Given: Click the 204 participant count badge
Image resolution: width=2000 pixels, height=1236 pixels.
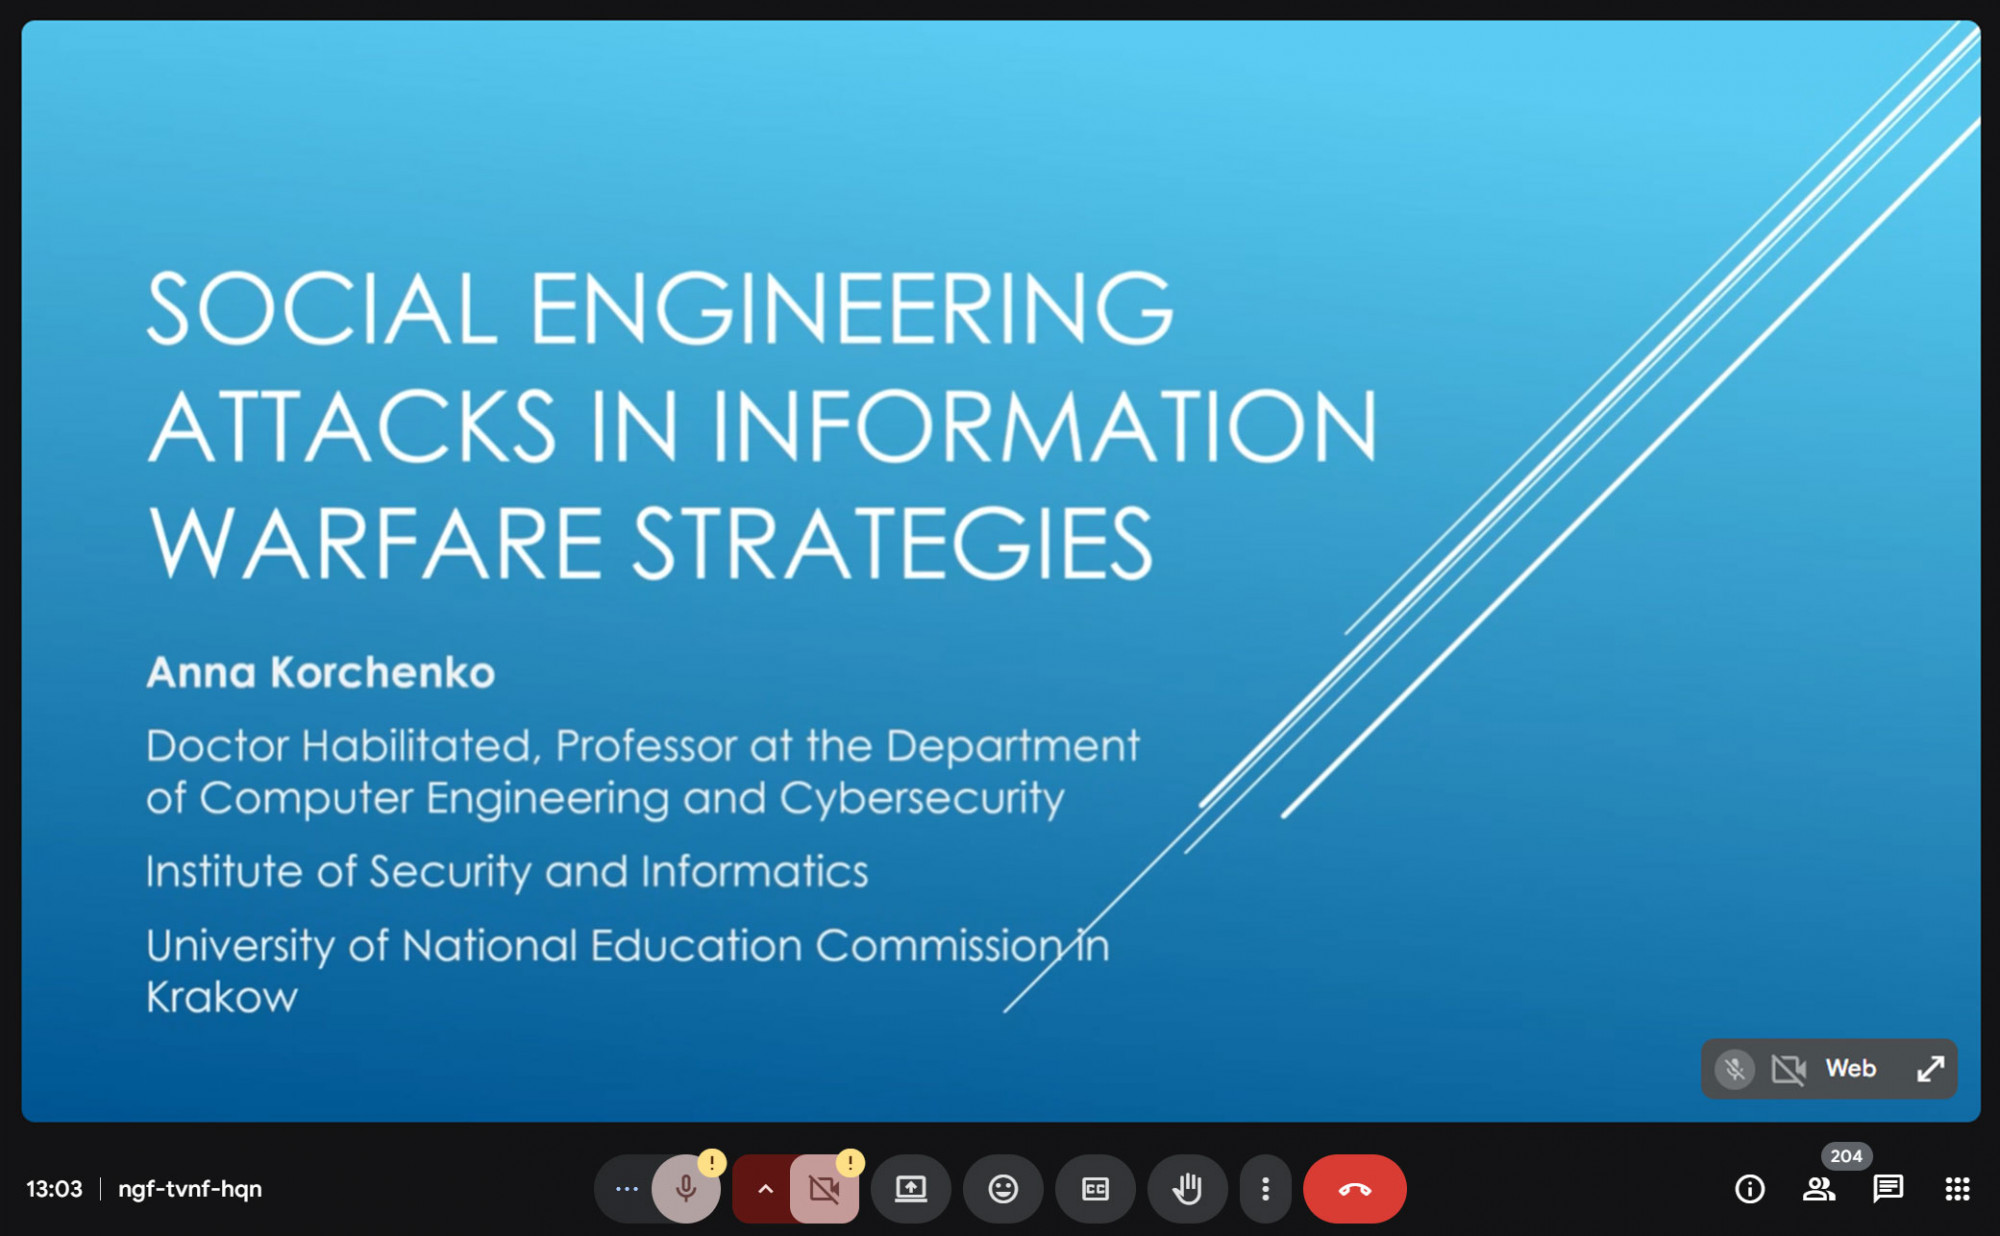Looking at the screenshot, I should pos(1846,1156).
